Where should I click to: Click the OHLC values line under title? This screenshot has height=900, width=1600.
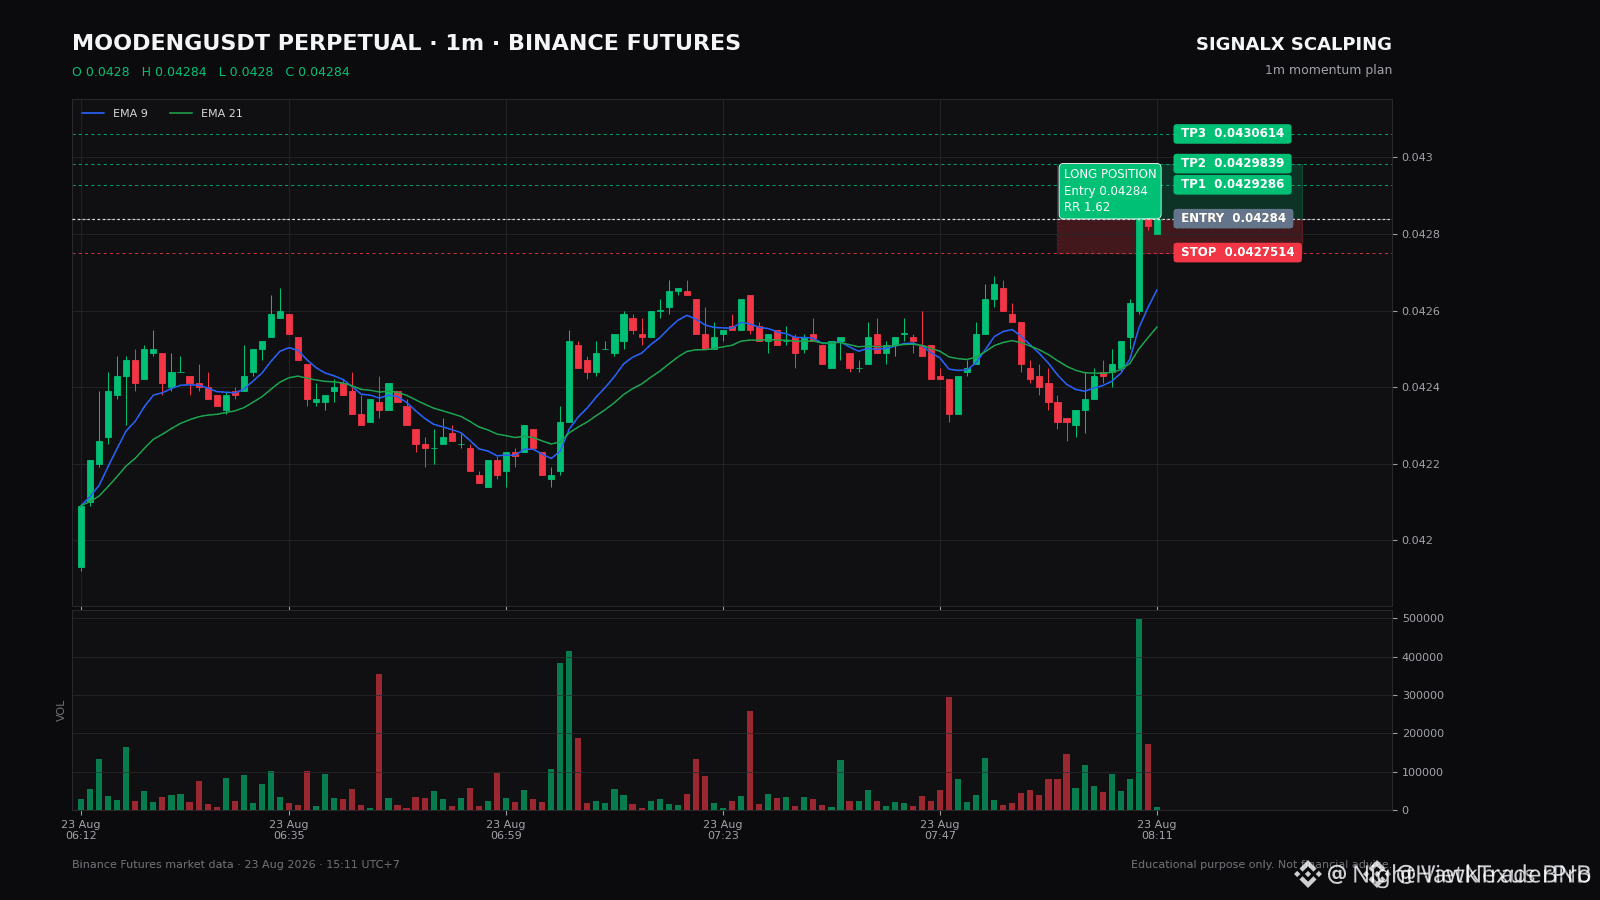coord(211,72)
